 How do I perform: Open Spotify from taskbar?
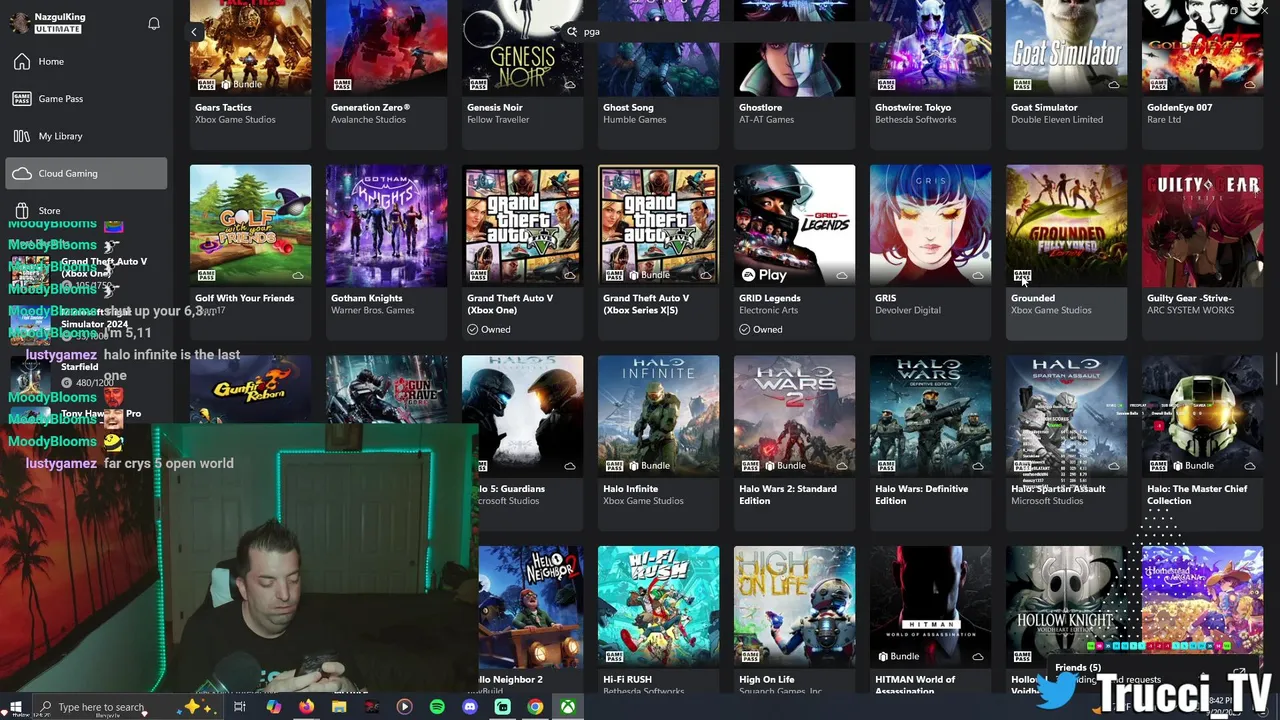(x=437, y=707)
